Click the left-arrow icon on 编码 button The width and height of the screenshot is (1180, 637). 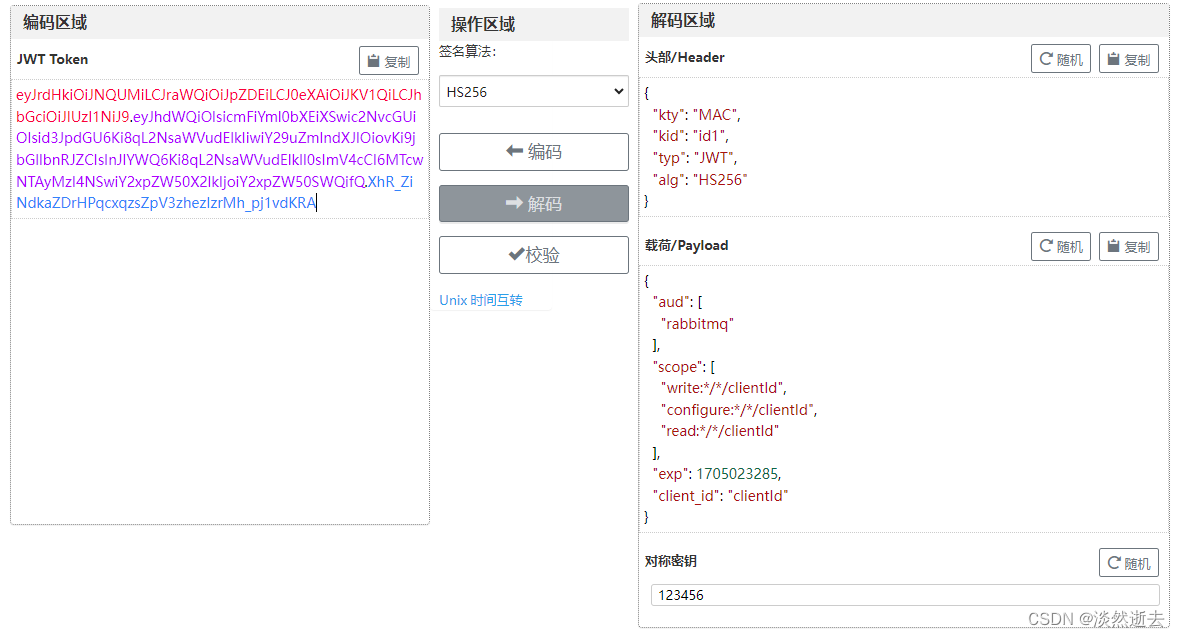point(515,151)
